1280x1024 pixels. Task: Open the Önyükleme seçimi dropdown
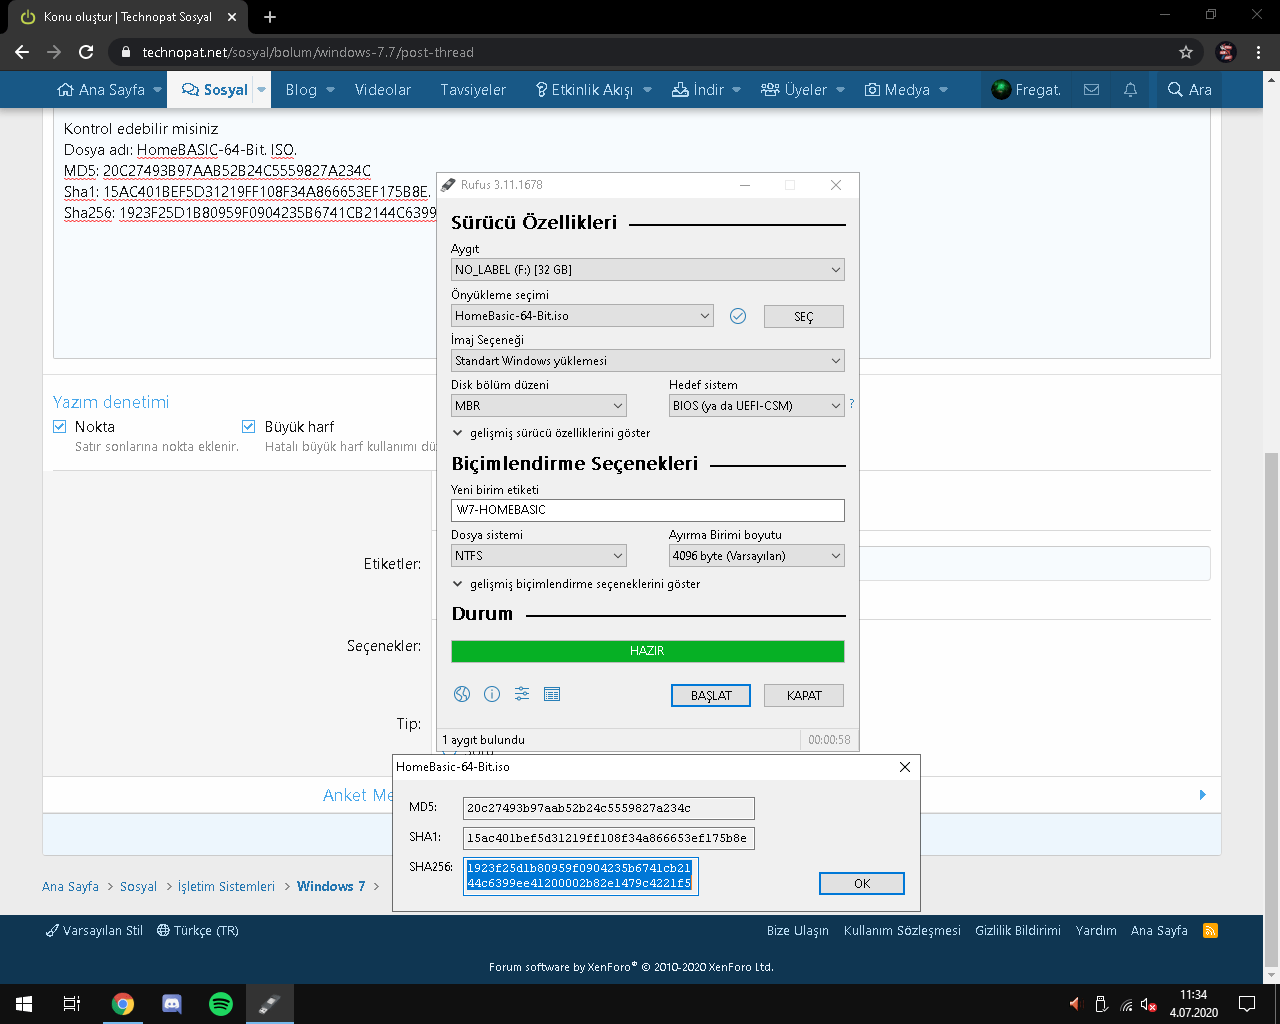pyautogui.click(x=582, y=316)
